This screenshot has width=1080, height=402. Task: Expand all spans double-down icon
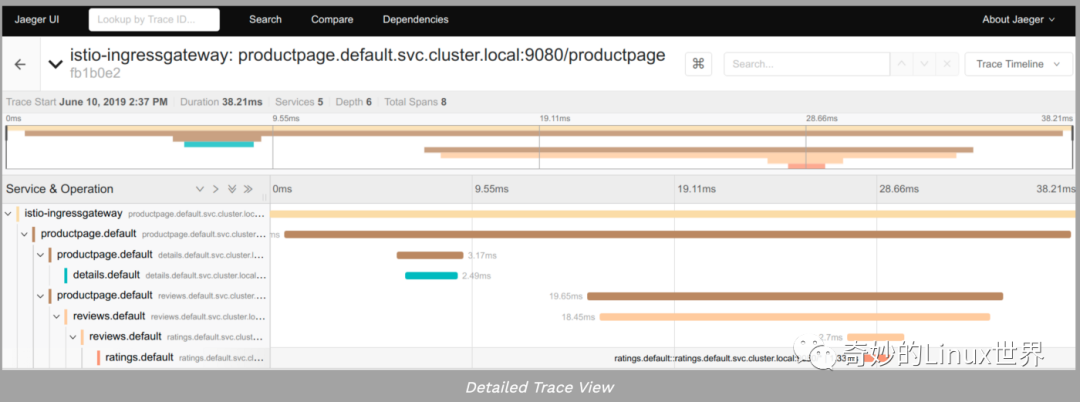pos(232,189)
